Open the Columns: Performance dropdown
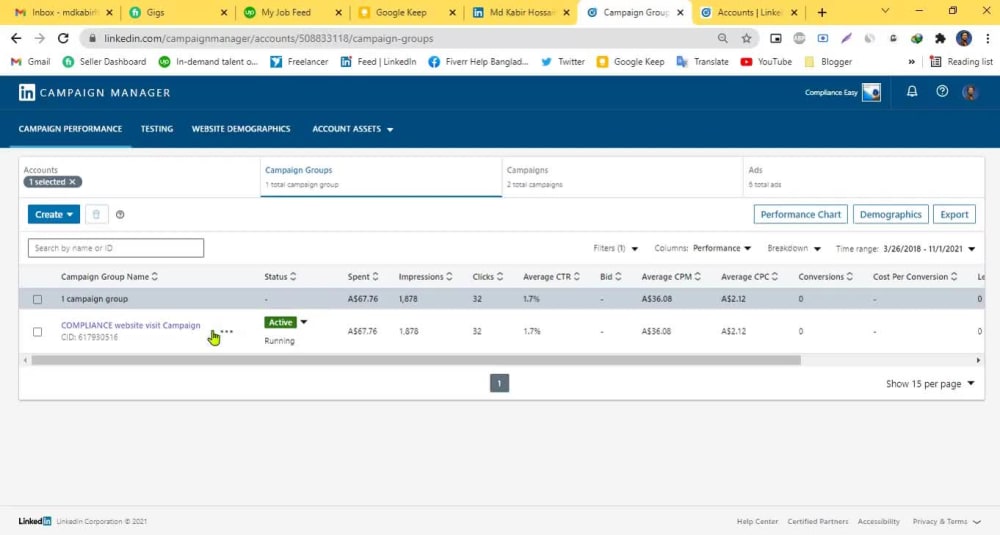This screenshot has width=1000, height=535. 703,249
